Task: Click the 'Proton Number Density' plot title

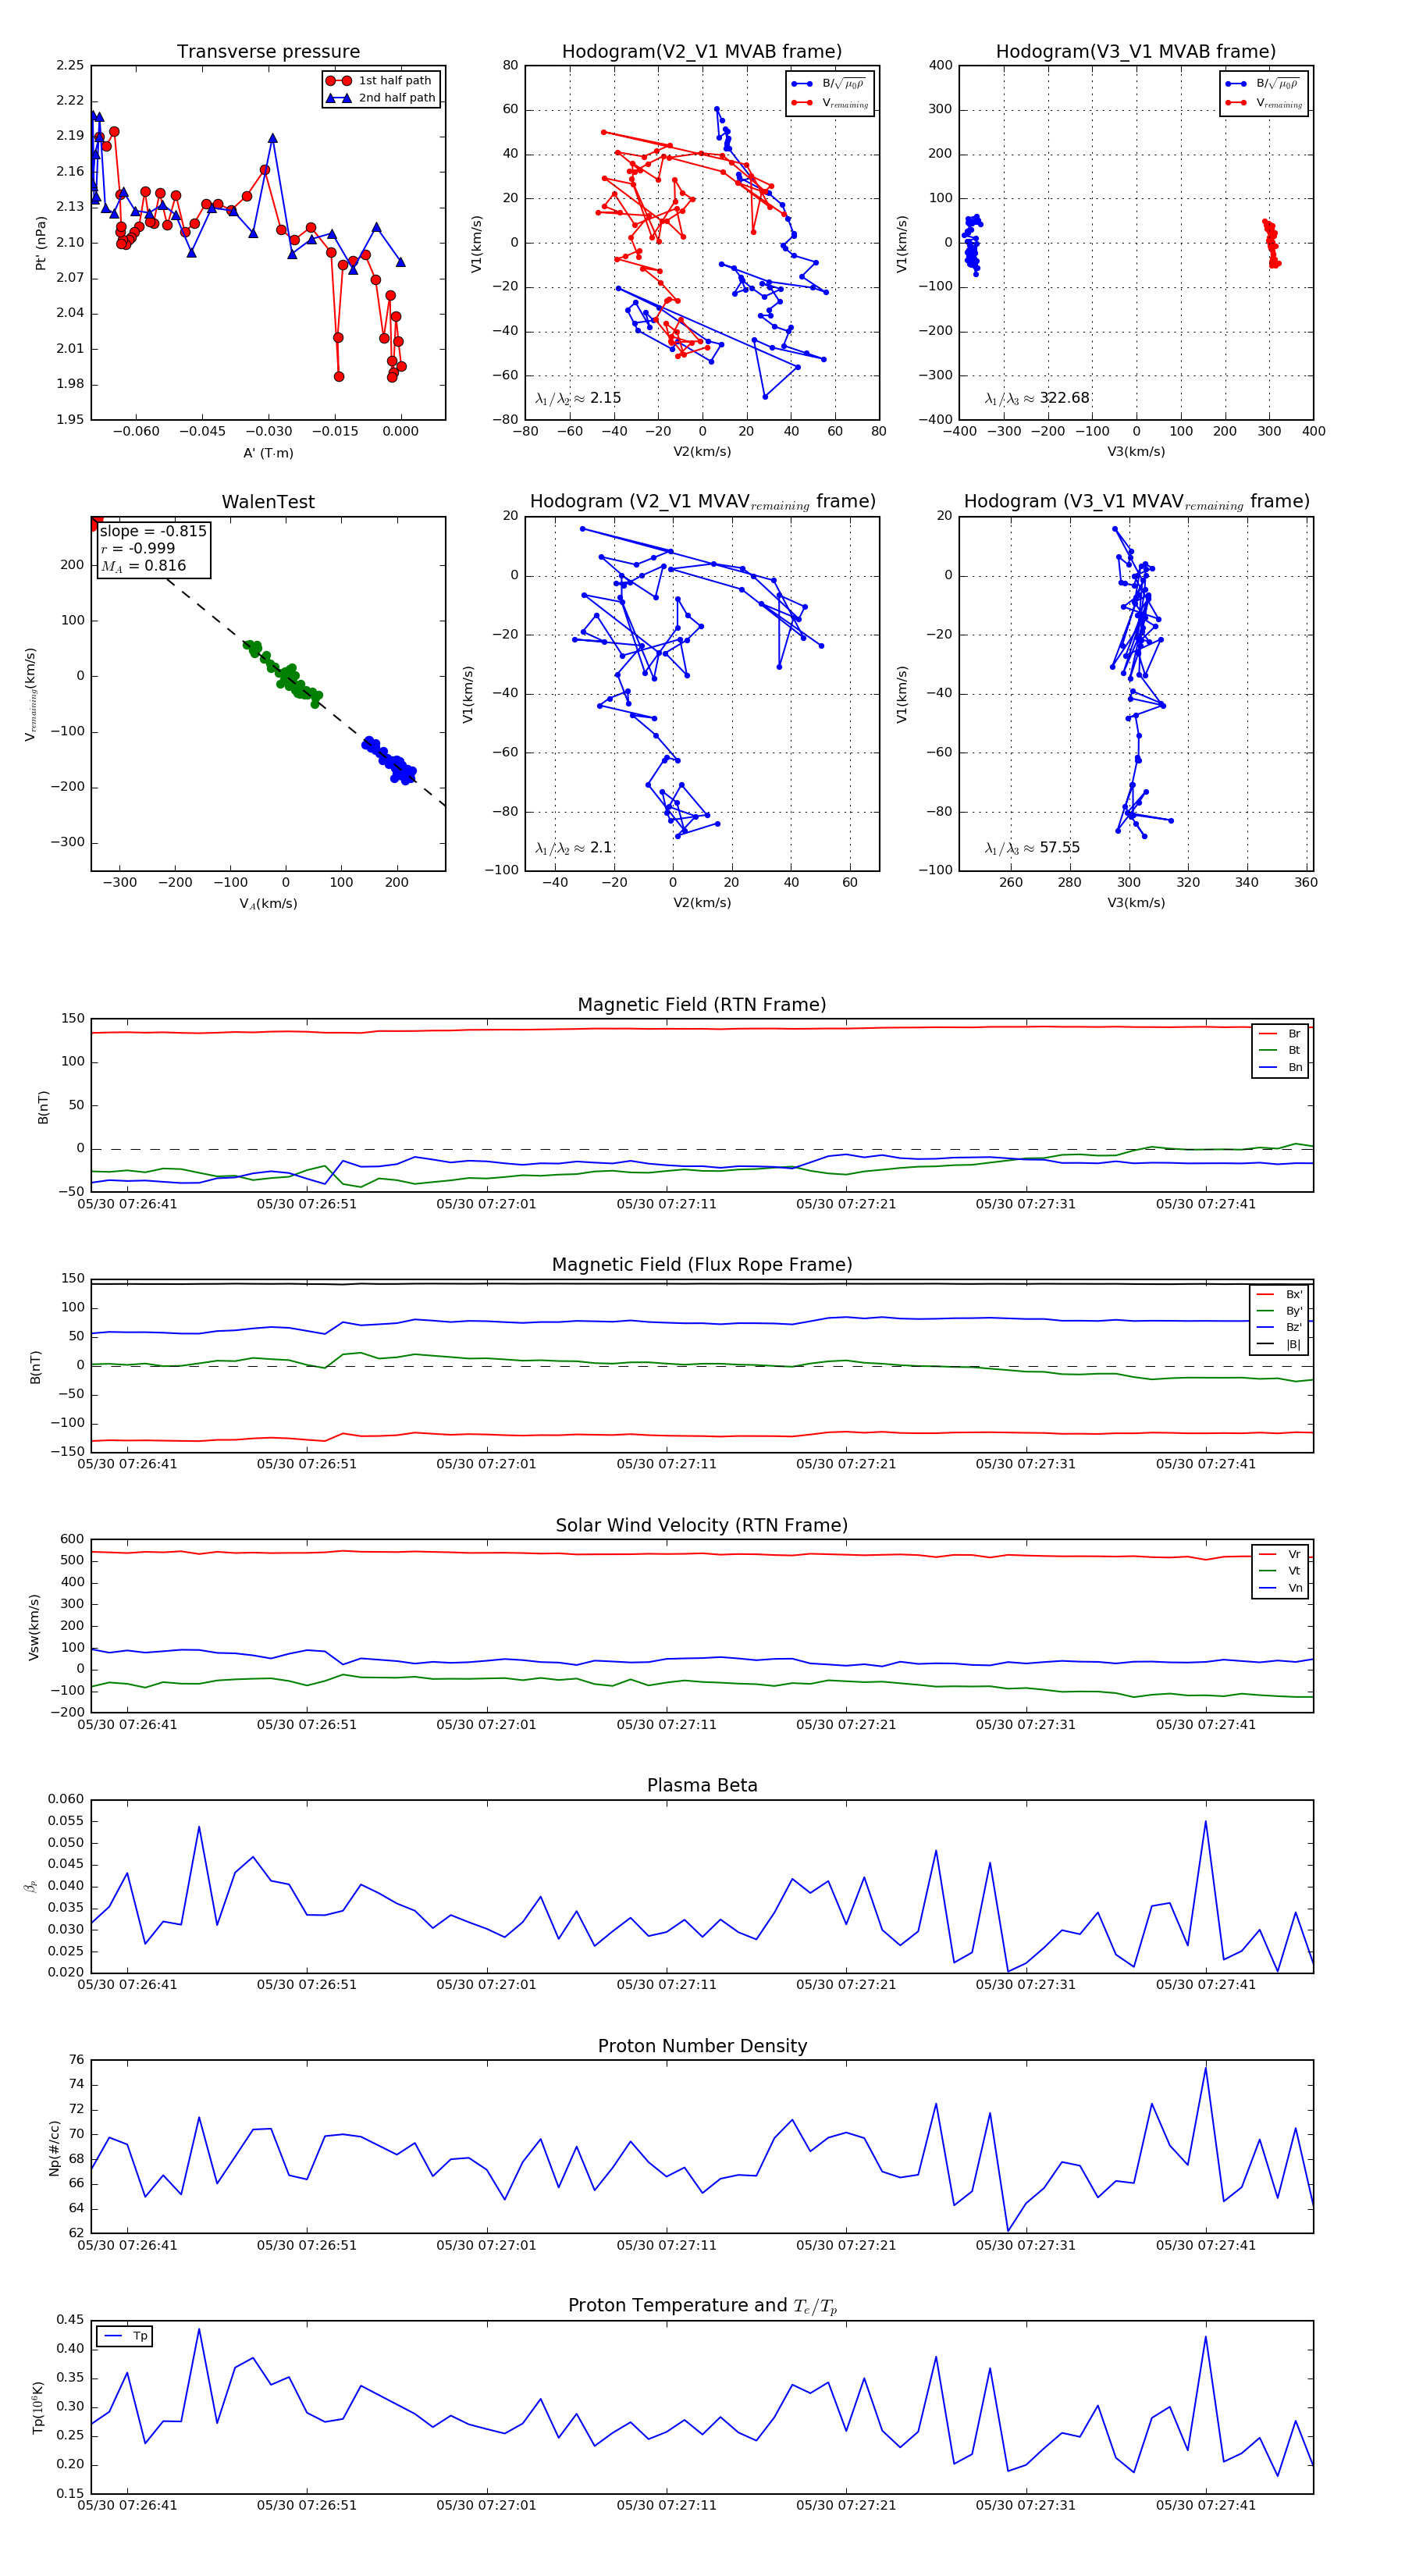Action: pos(701,2046)
